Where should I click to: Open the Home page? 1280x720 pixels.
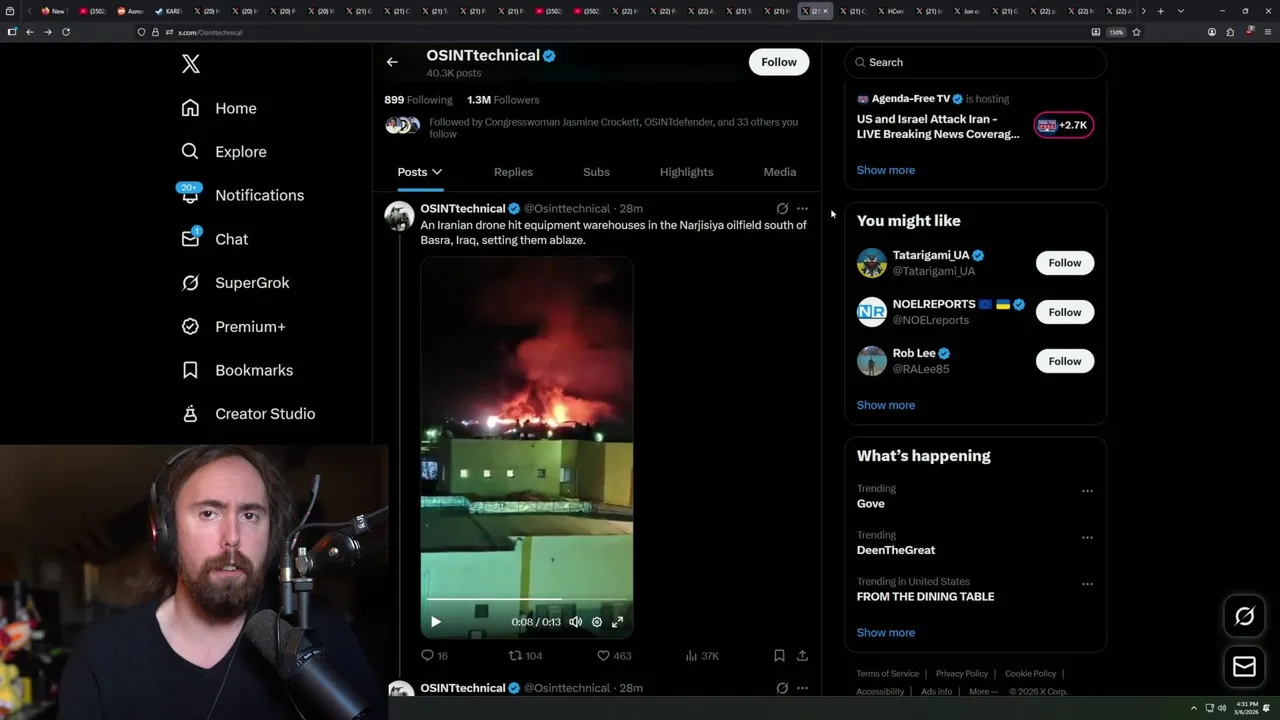tap(219, 108)
